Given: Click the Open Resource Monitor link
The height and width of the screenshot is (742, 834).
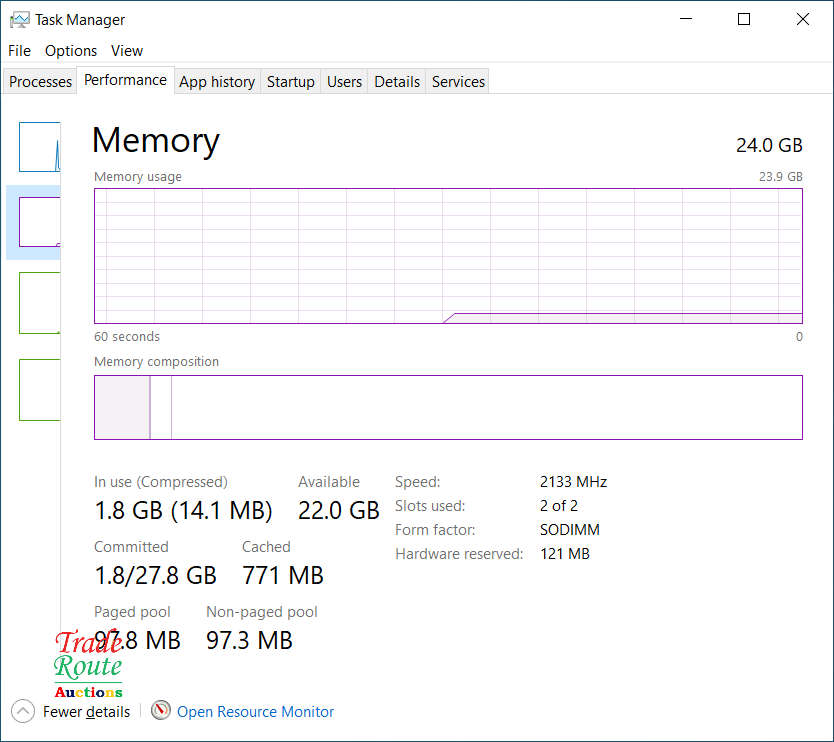Looking at the screenshot, I should (x=255, y=712).
